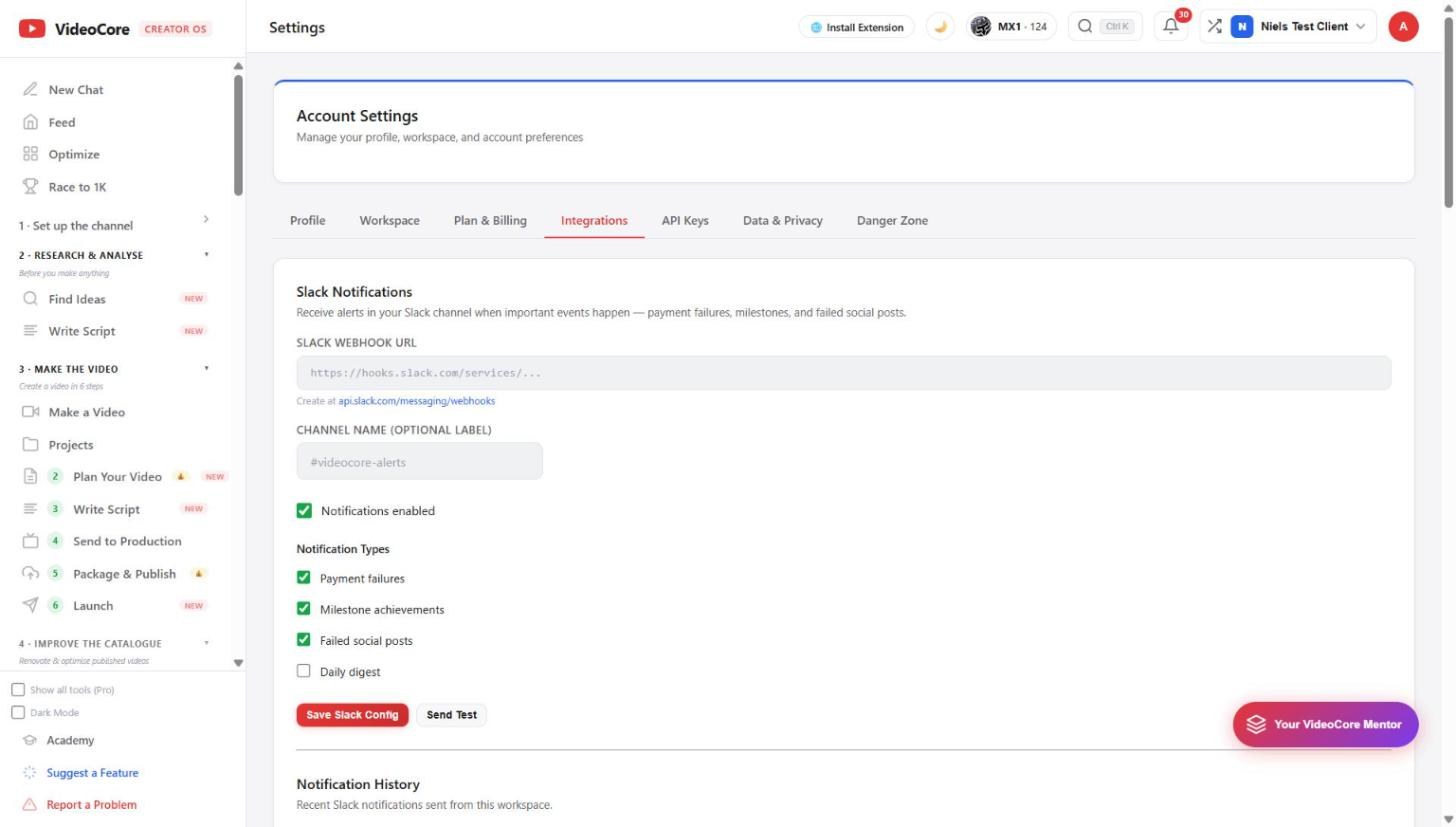1456x827 pixels.
Task: Expand Set up the channel section
Action: tap(114, 225)
